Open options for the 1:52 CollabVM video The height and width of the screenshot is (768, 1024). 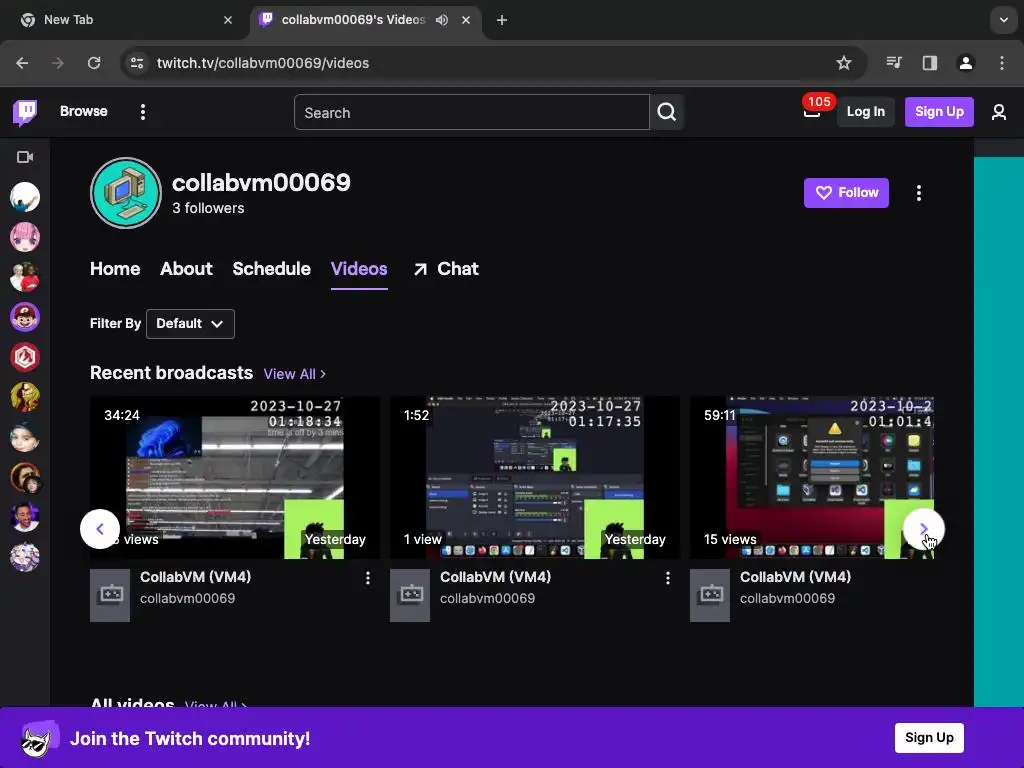(x=667, y=578)
